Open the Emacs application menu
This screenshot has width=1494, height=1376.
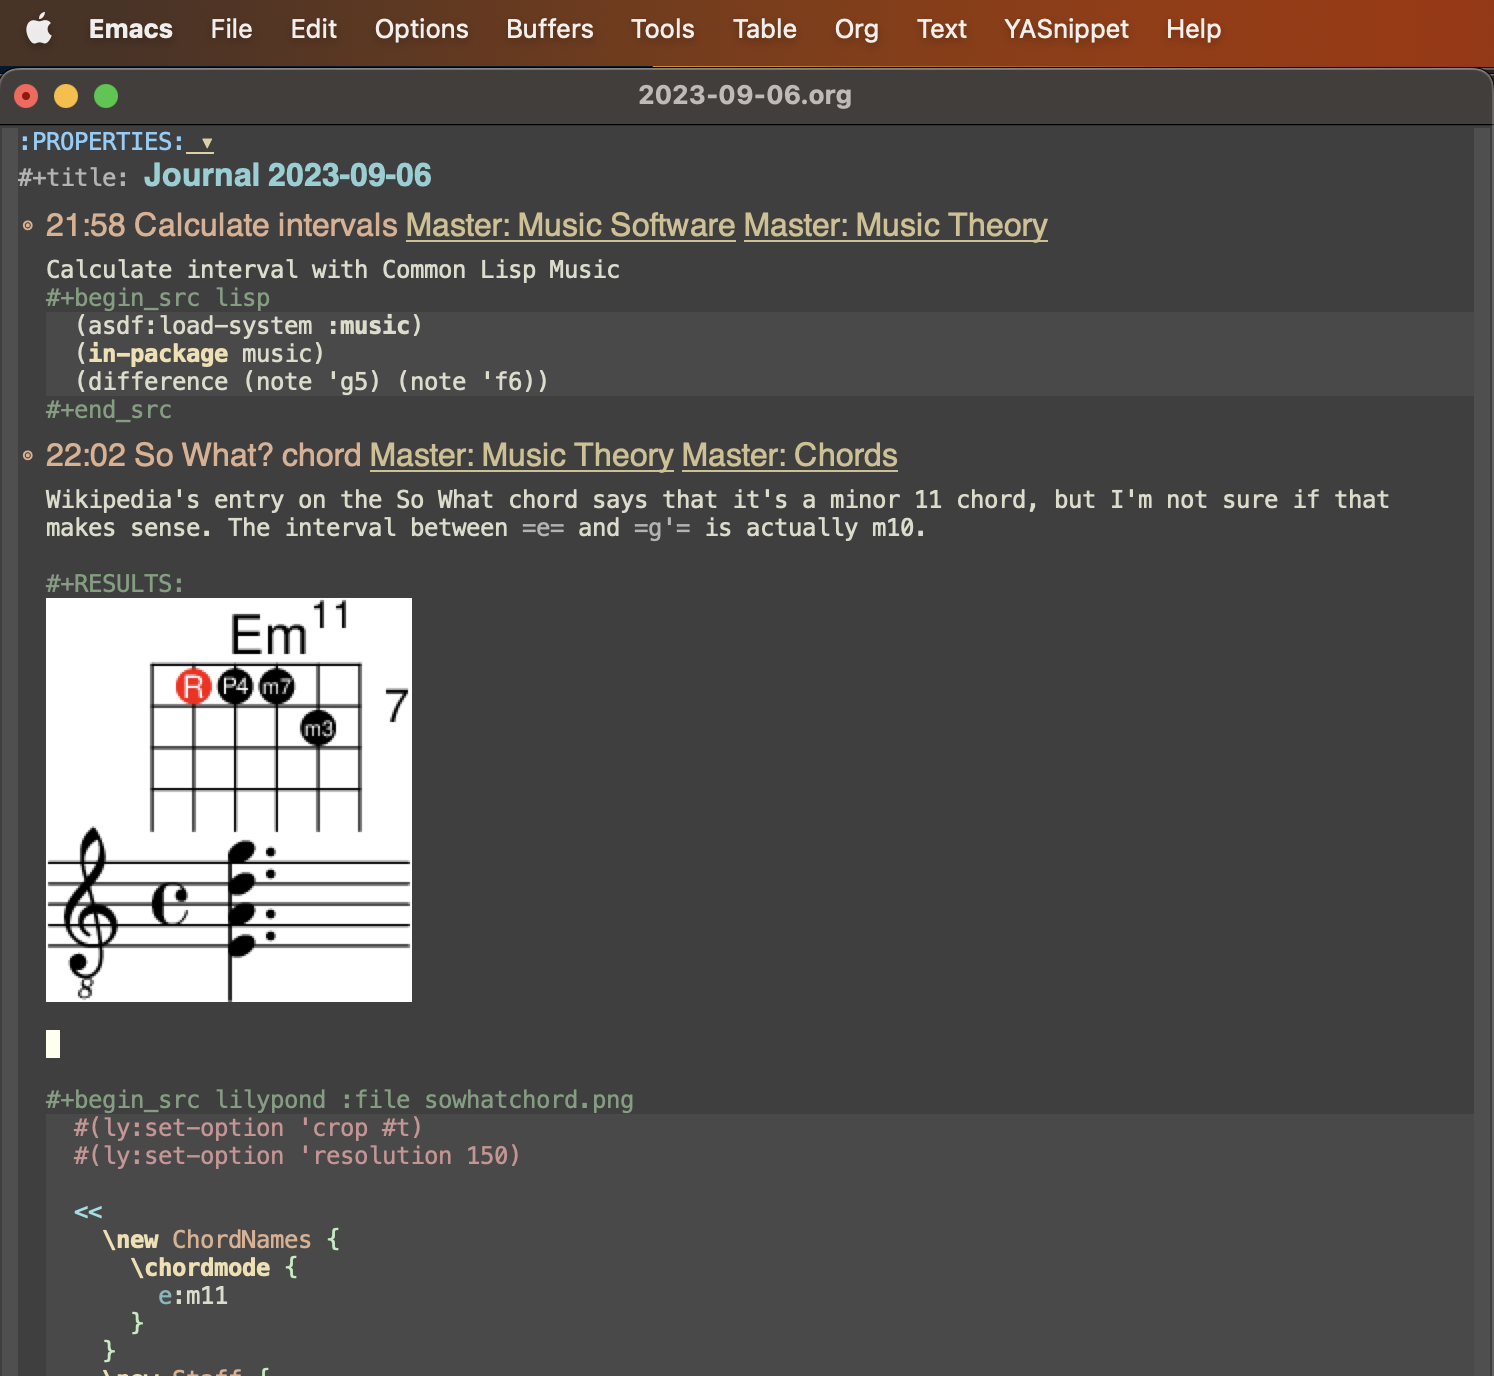pyautogui.click(x=131, y=29)
